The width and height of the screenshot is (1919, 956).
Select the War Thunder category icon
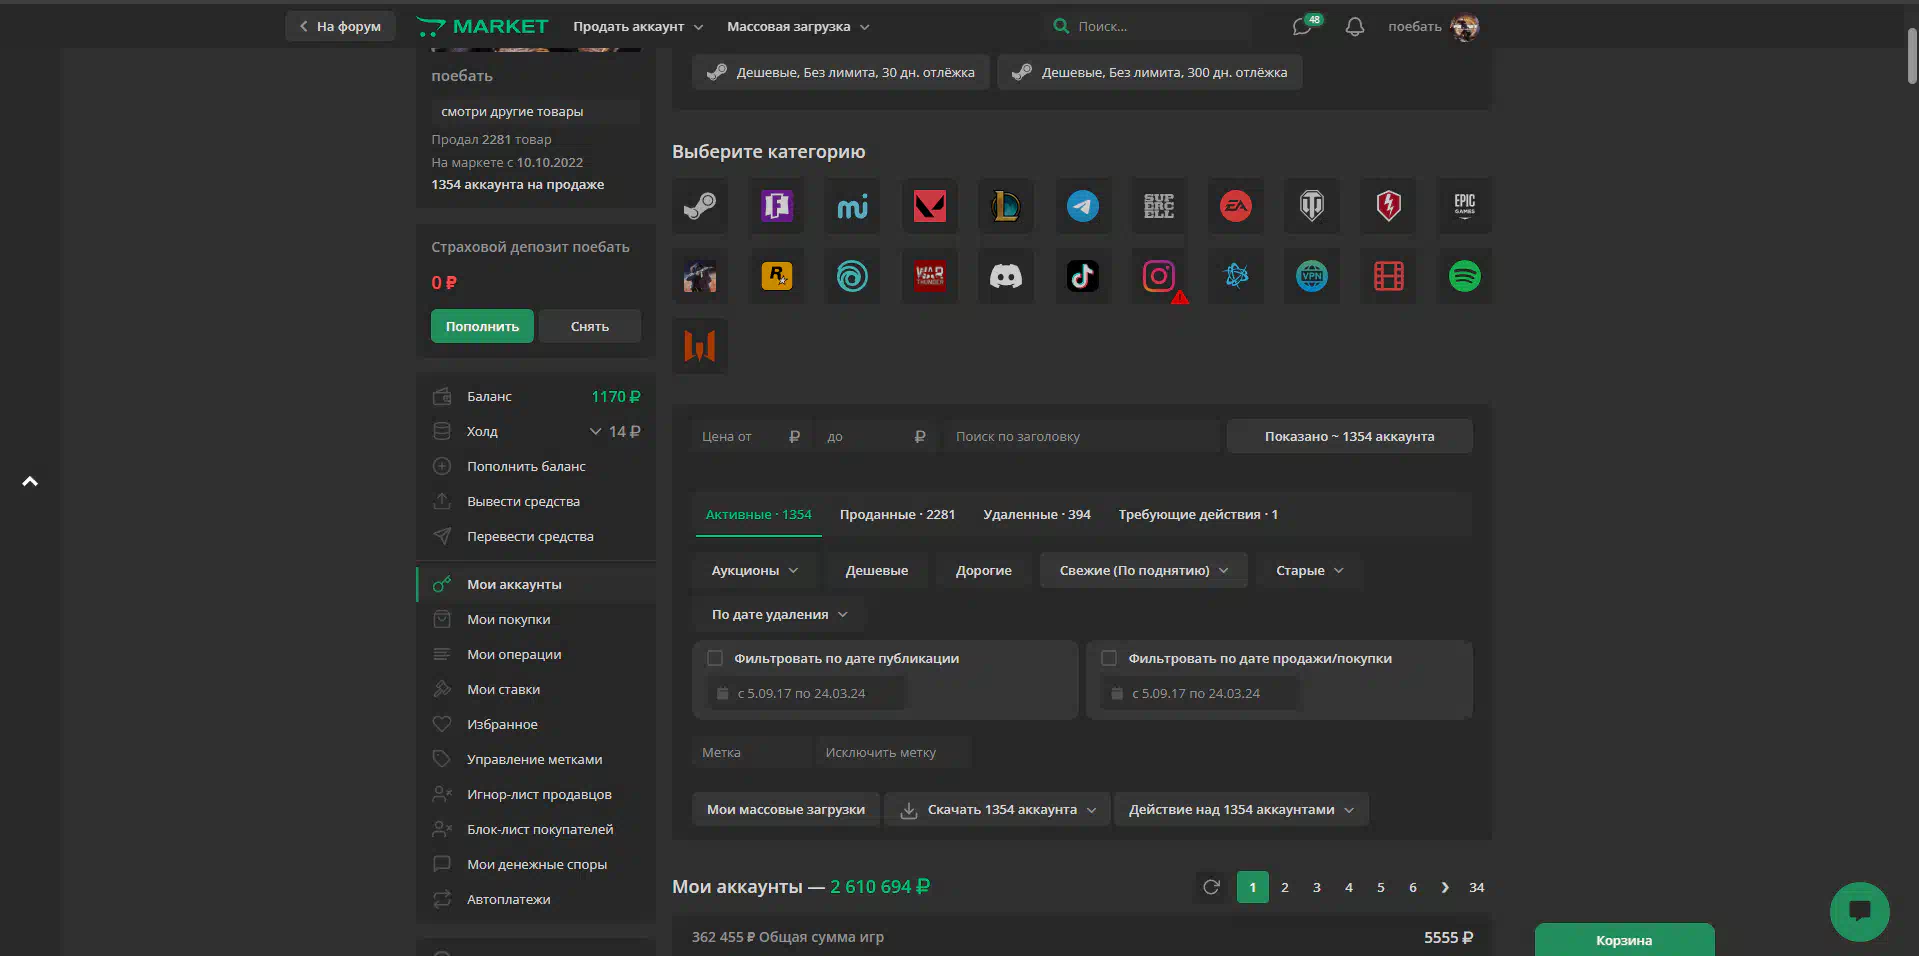(x=930, y=276)
